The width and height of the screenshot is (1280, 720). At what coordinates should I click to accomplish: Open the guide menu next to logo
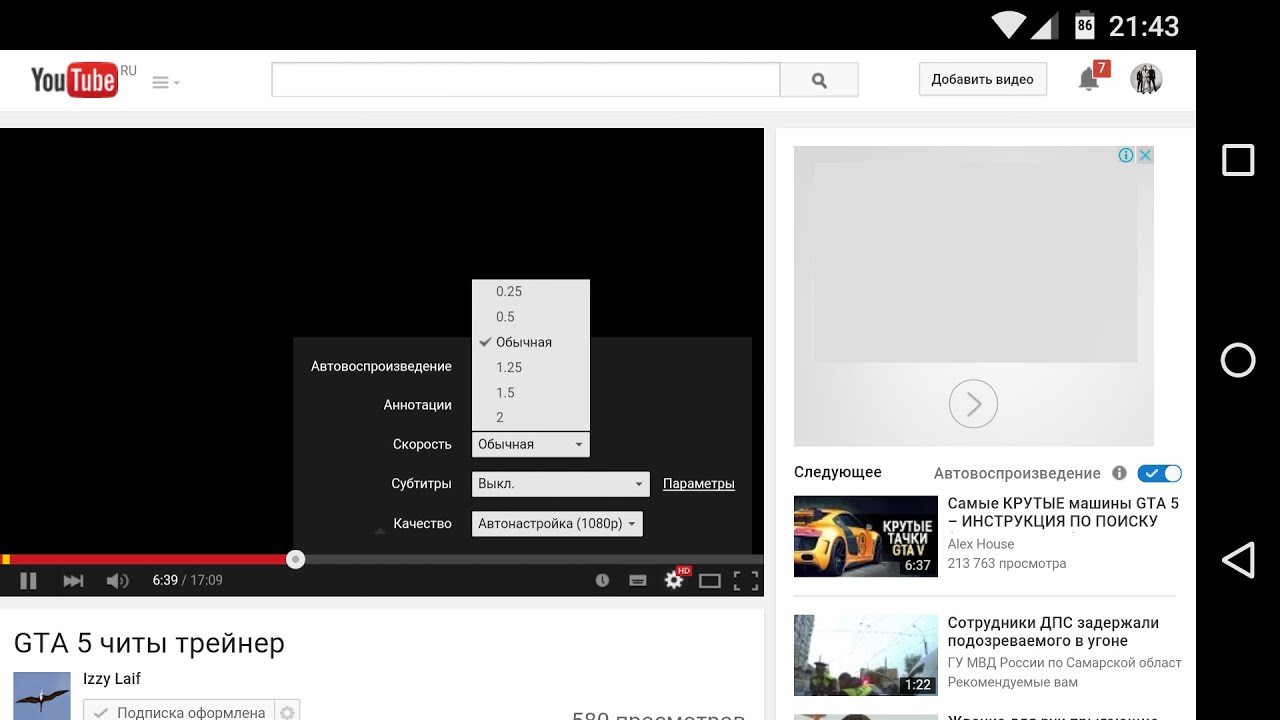pyautogui.click(x=165, y=83)
